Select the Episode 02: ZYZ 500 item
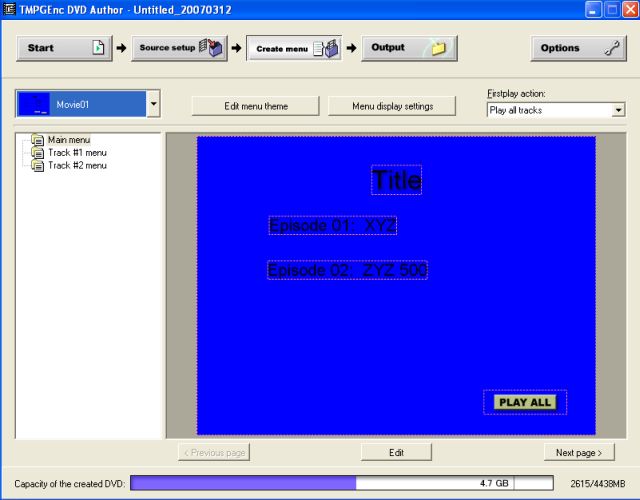 click(347, 270)
